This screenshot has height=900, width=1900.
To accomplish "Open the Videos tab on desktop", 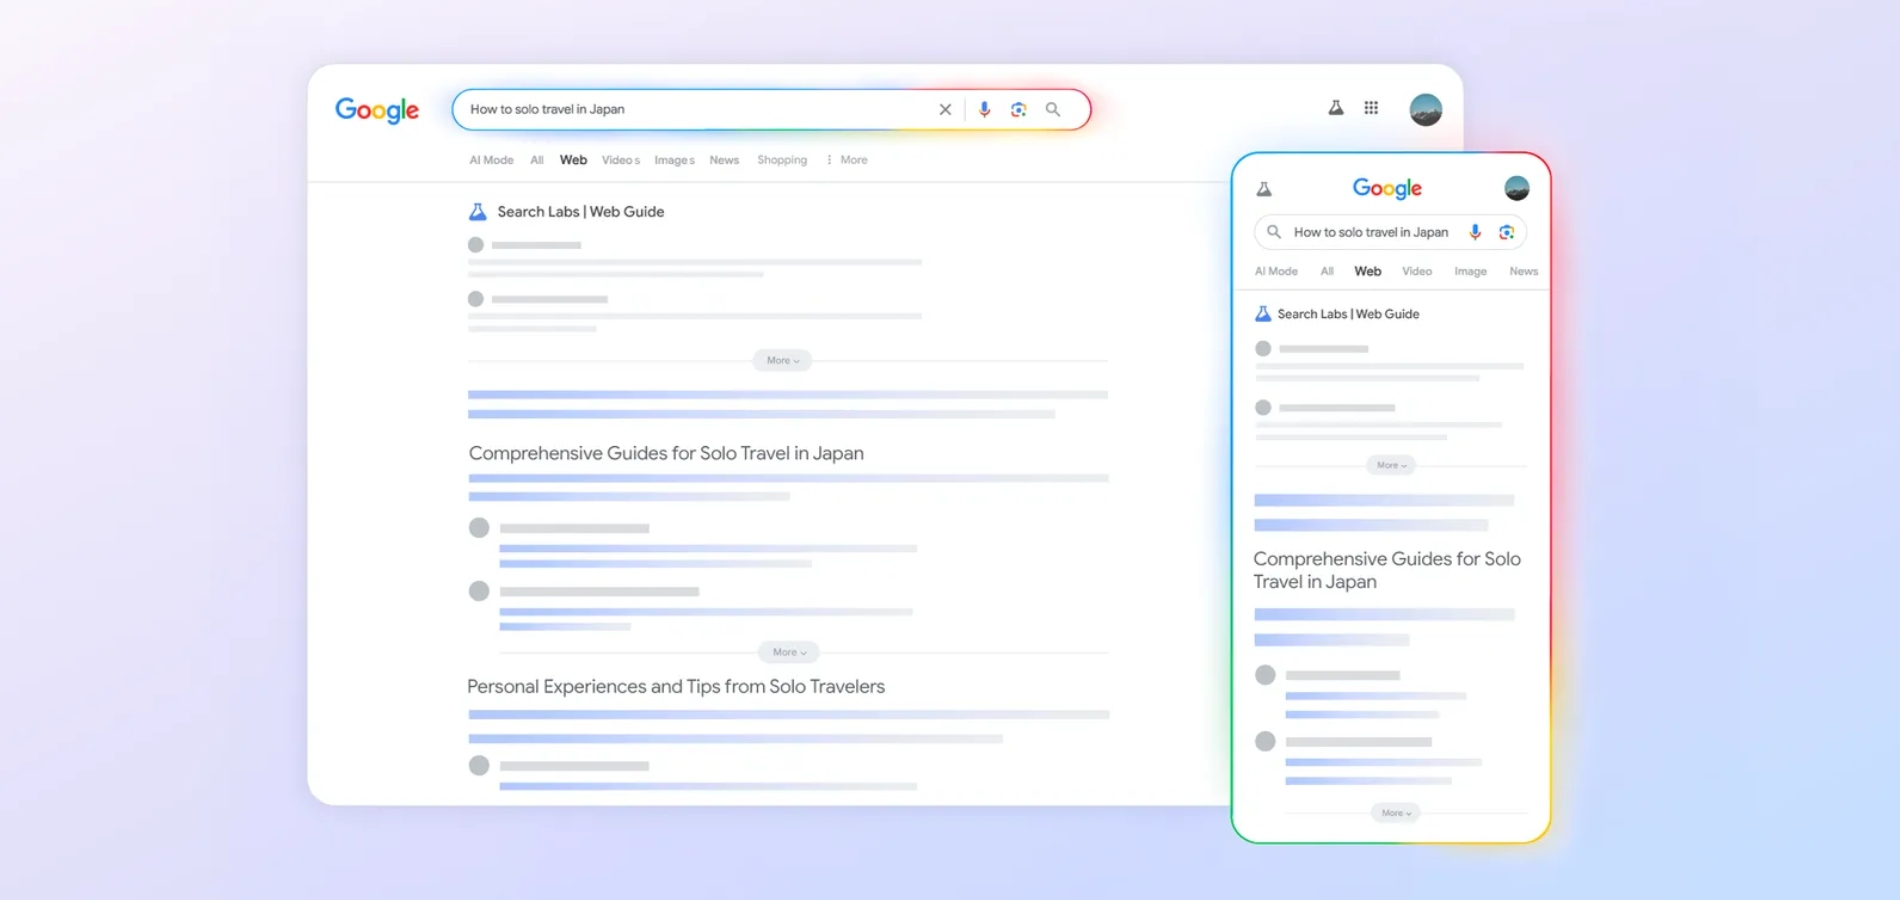I will coord(621,160).
